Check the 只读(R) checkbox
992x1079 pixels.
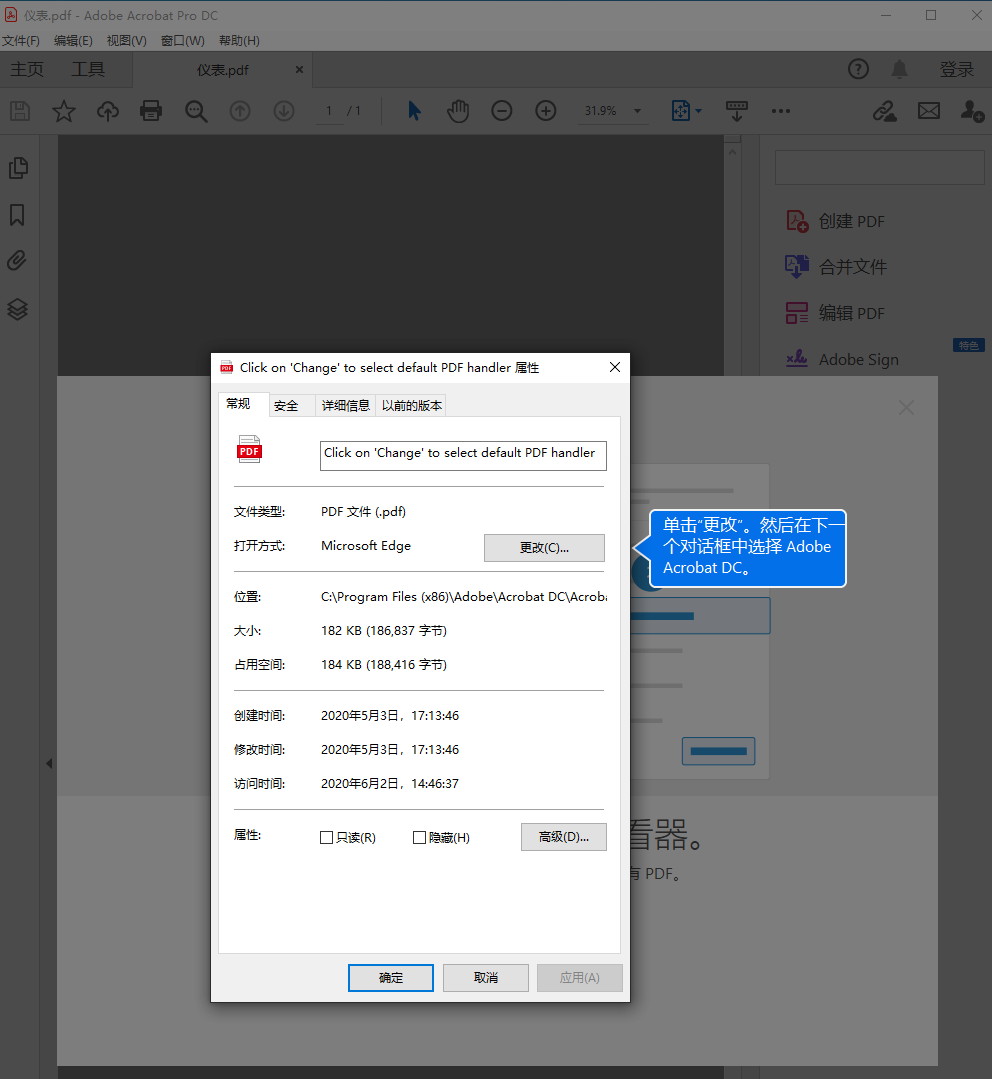click(327, 837)
